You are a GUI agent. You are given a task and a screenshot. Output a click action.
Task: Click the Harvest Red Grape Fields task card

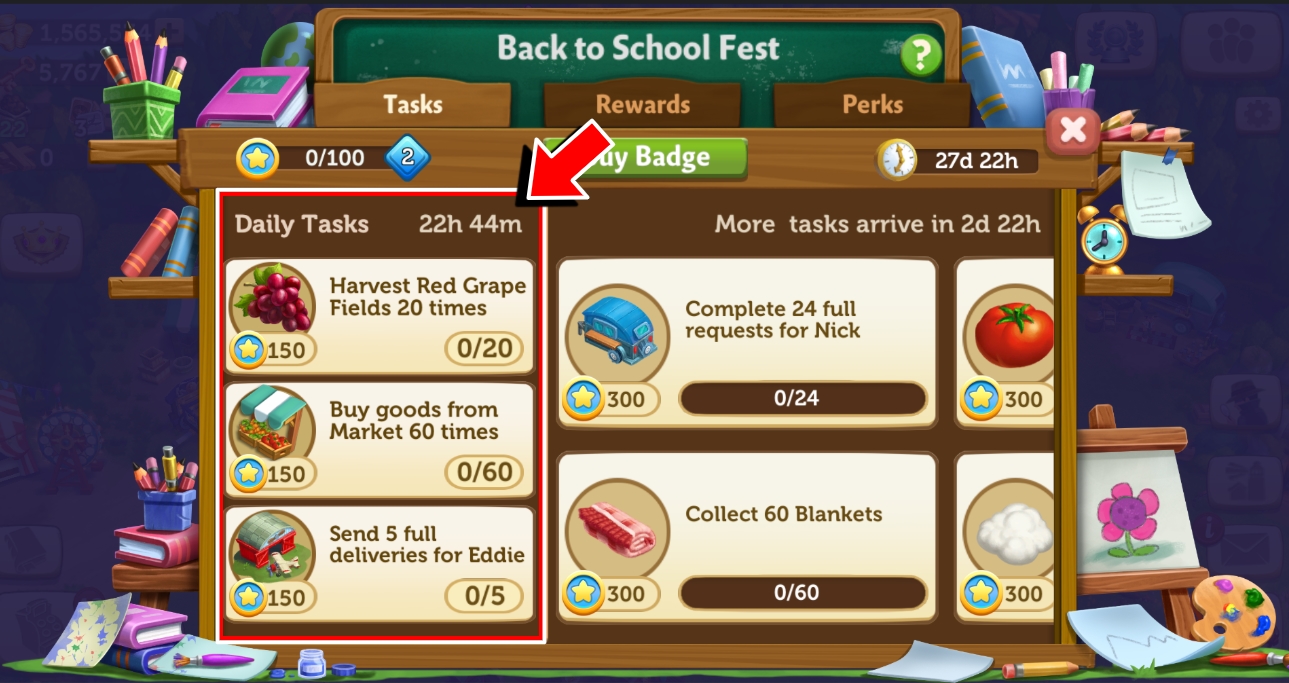pos(379,316)
